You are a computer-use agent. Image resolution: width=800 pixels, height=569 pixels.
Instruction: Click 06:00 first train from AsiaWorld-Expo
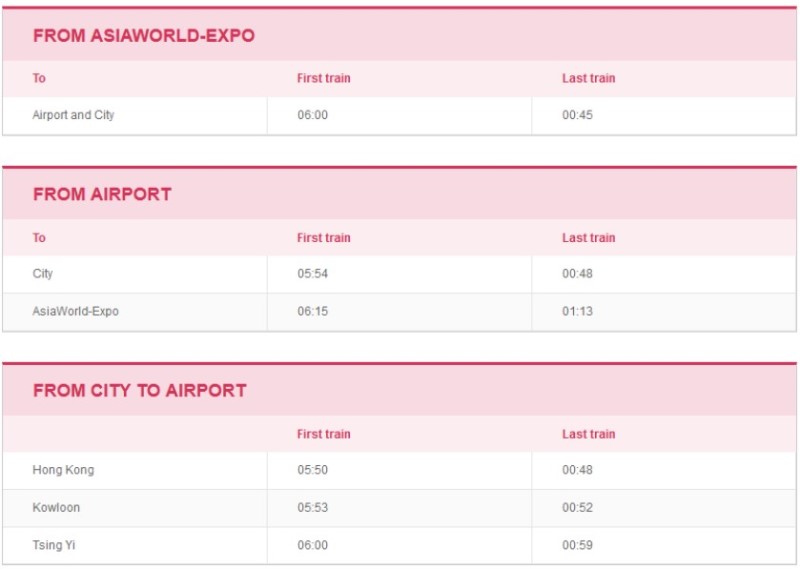coord(313,115)
